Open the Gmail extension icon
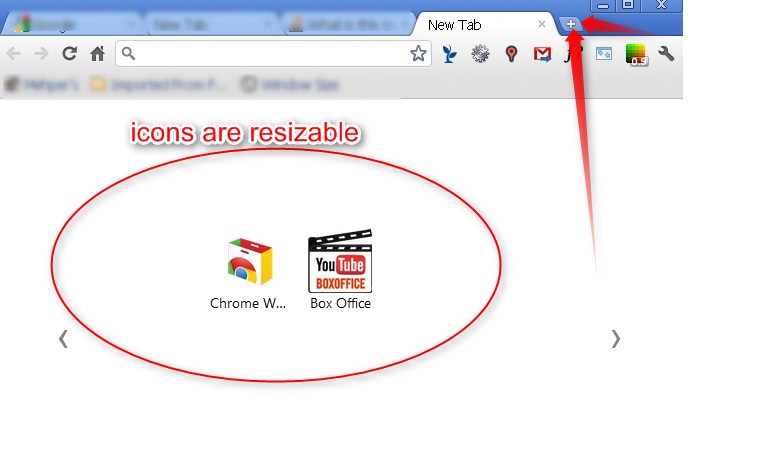Image resolution: width=763 pixels, height=472 pixels. coord(542,54)
